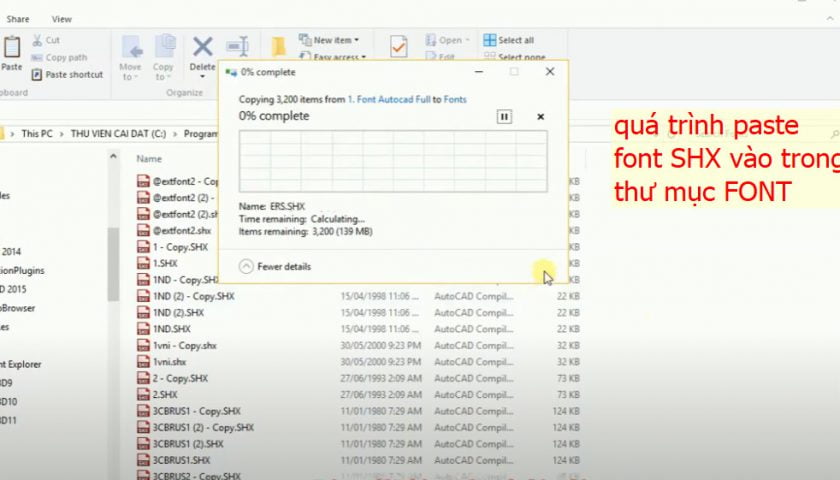This screenshot has width=840, height=480.
Task: Click the file icon beside 1ND.SHX
Action: (144, 329)
